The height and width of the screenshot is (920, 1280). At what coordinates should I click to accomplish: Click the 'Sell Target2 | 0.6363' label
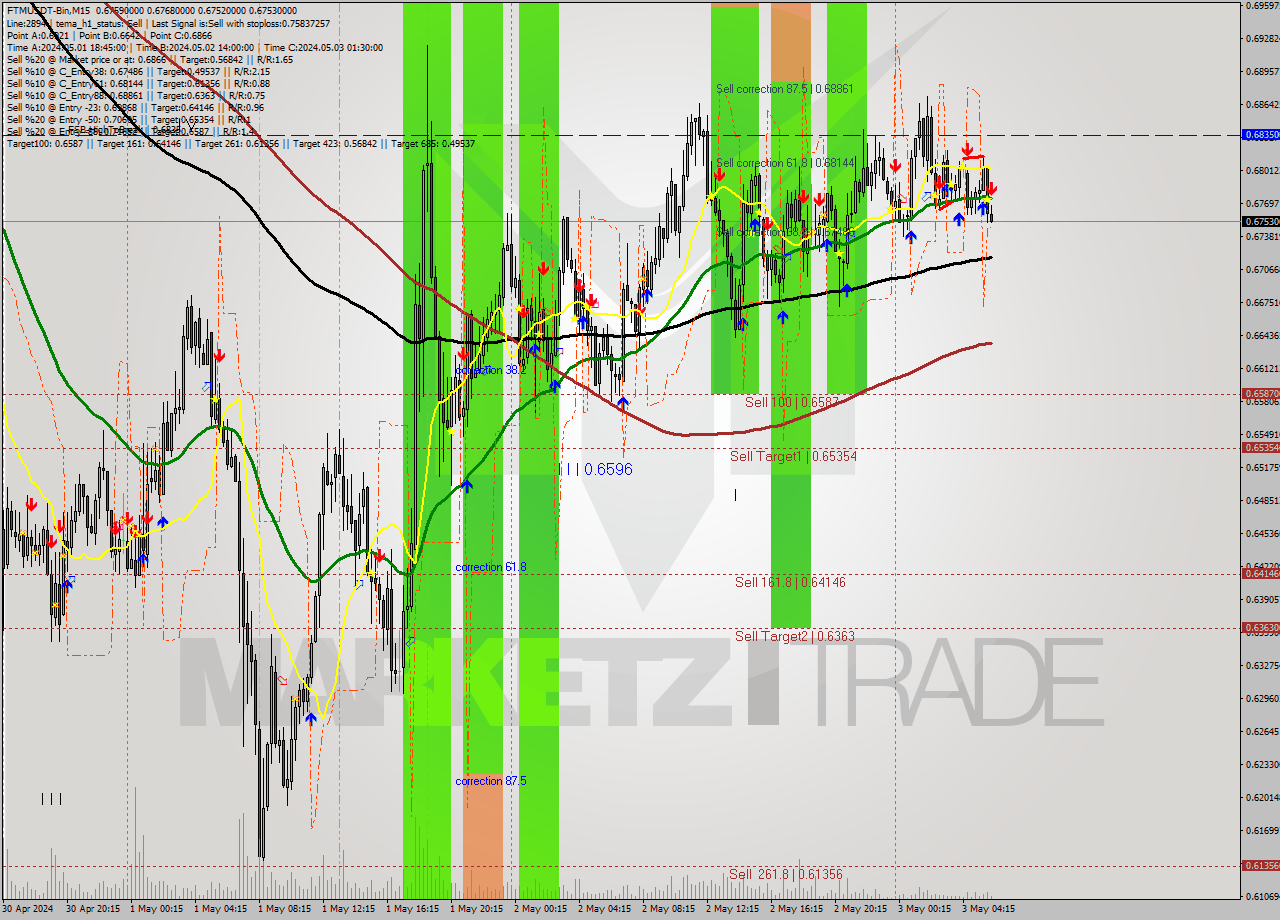(x=794, y=636)
